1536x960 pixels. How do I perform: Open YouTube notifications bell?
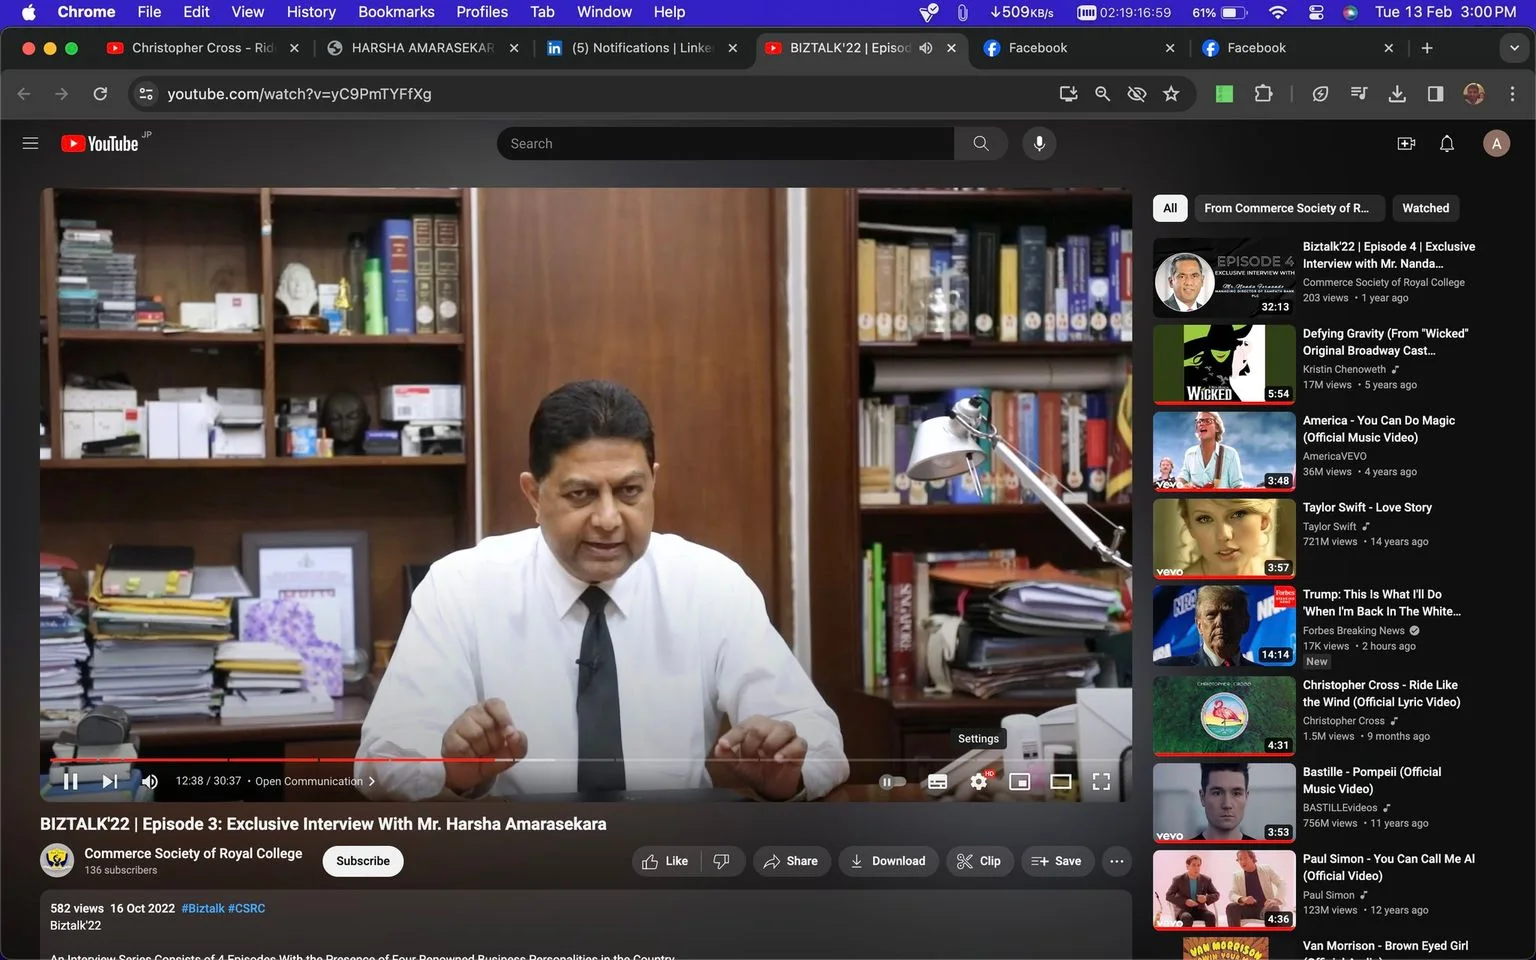tap(1446, 143)
